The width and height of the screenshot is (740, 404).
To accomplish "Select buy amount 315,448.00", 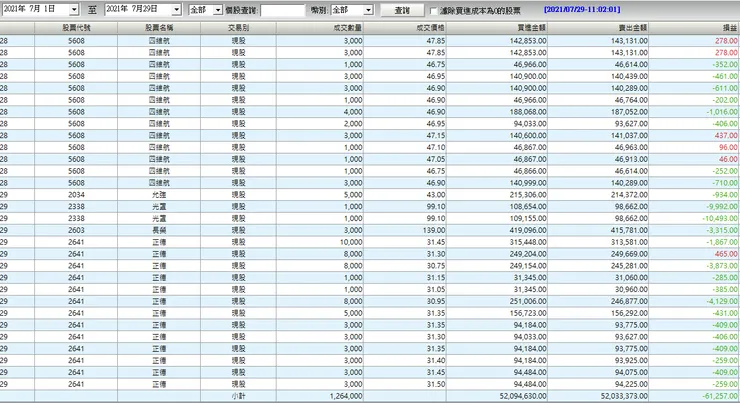I will pyautogui.click(x=528, y=242).
